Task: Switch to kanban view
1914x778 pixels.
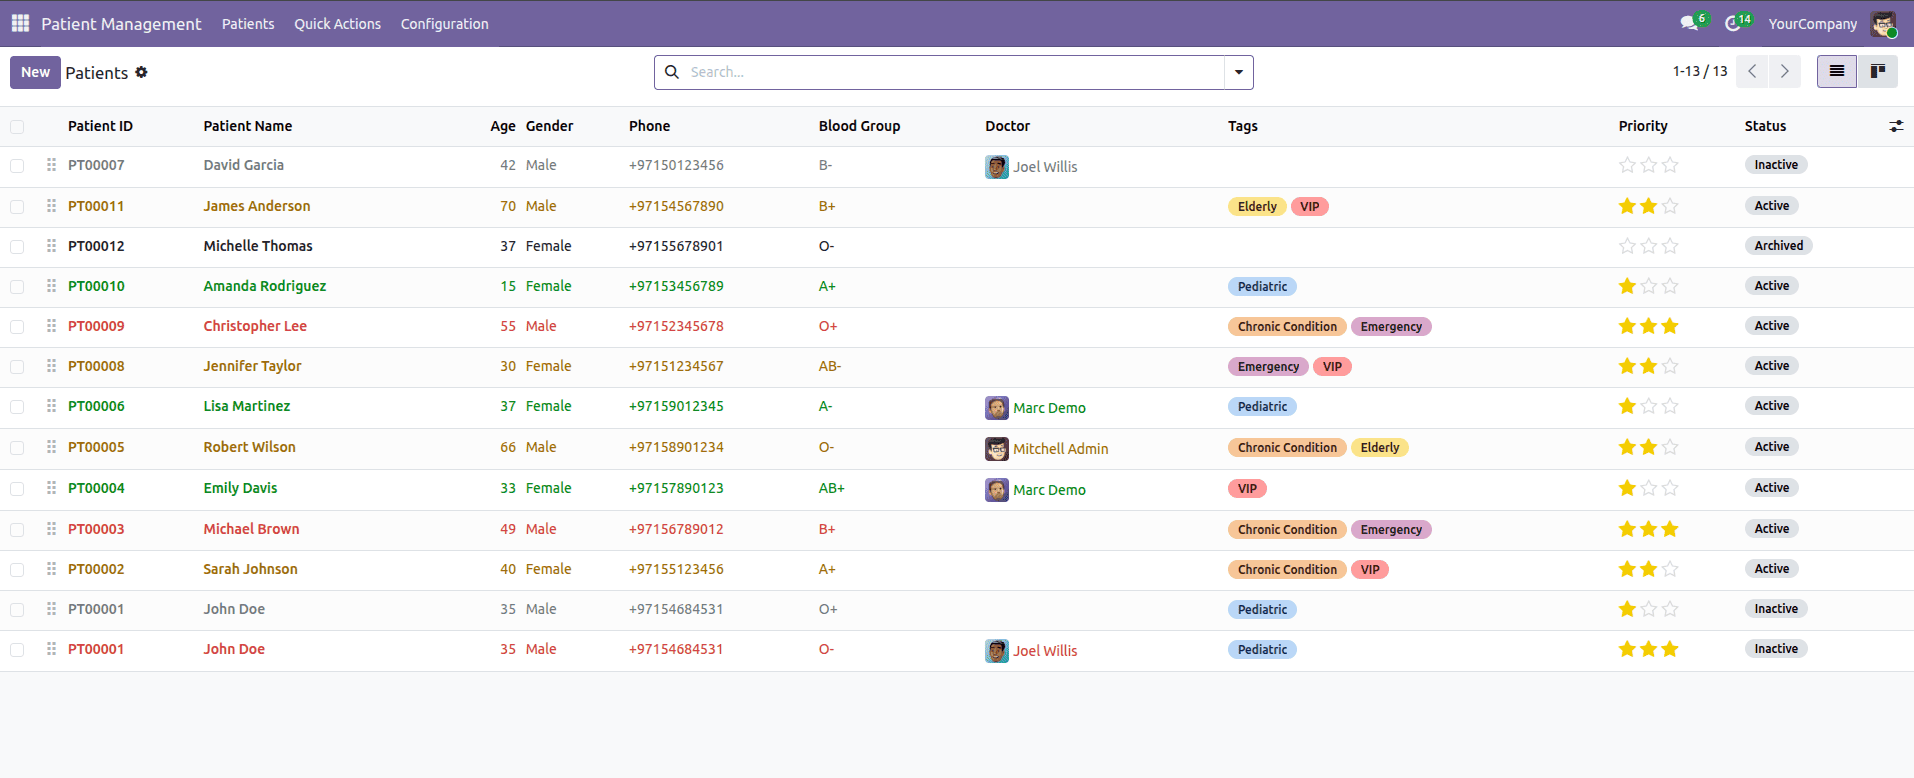Action: (x=1877, y=71)
